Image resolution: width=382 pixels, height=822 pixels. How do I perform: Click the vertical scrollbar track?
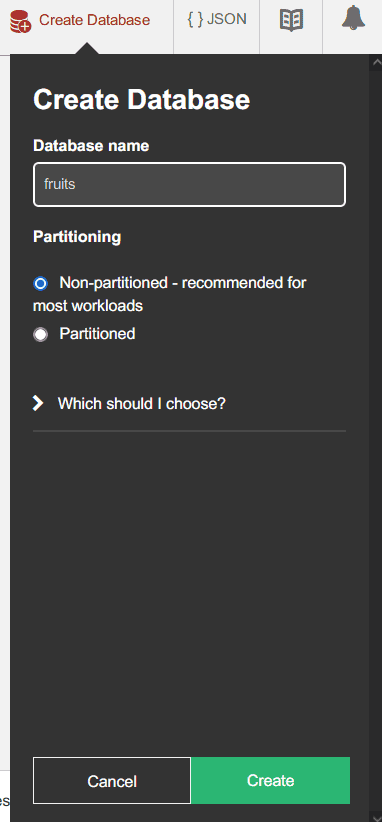point(376,440)
